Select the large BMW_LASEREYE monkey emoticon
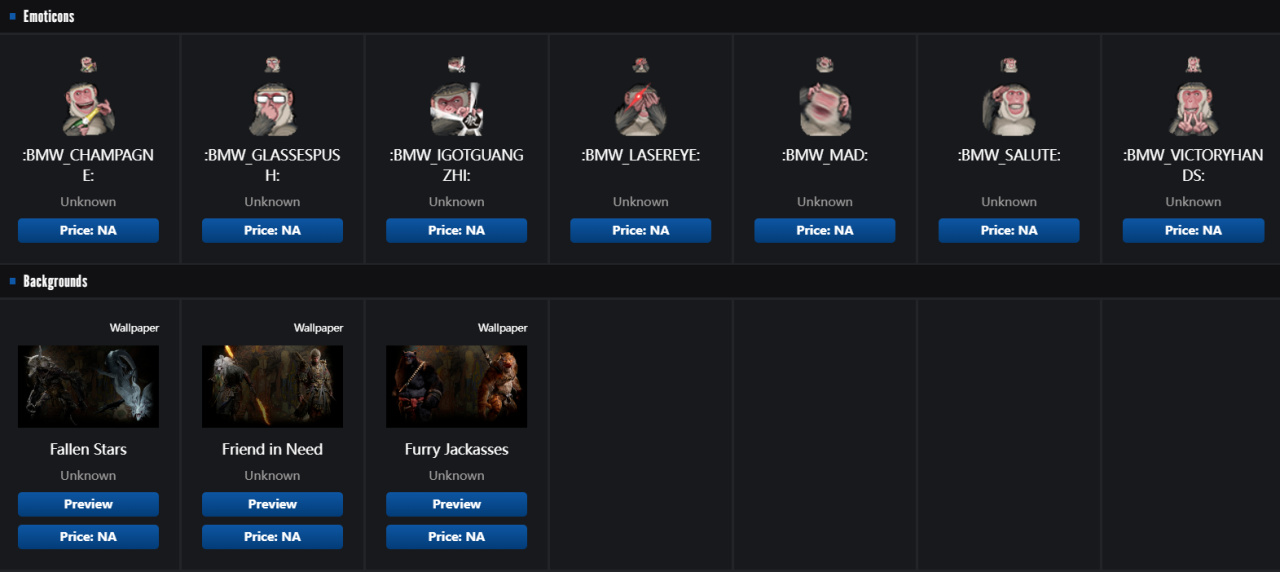Screen dimensions: 1280x572 [x=641, y=109]
